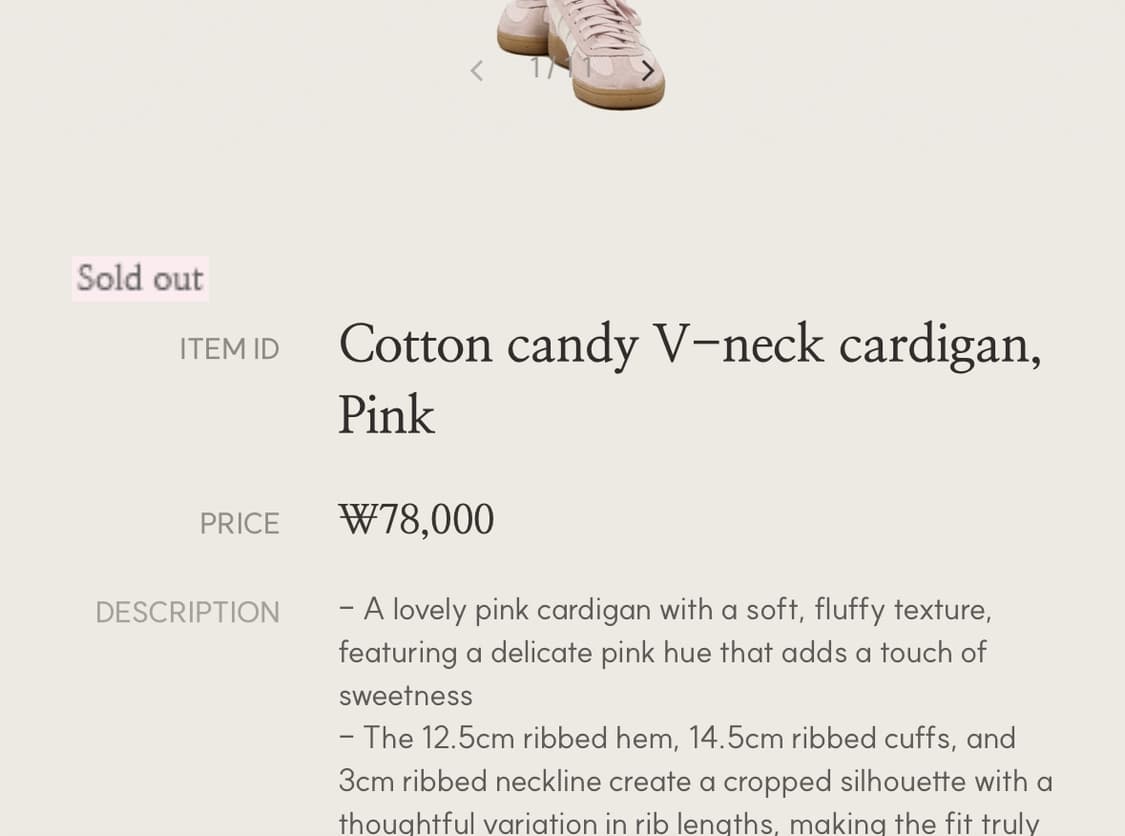Click the Cotton candy V-neck cardigan title
This screenshot has height=836, width=1125.
(690, 345)
